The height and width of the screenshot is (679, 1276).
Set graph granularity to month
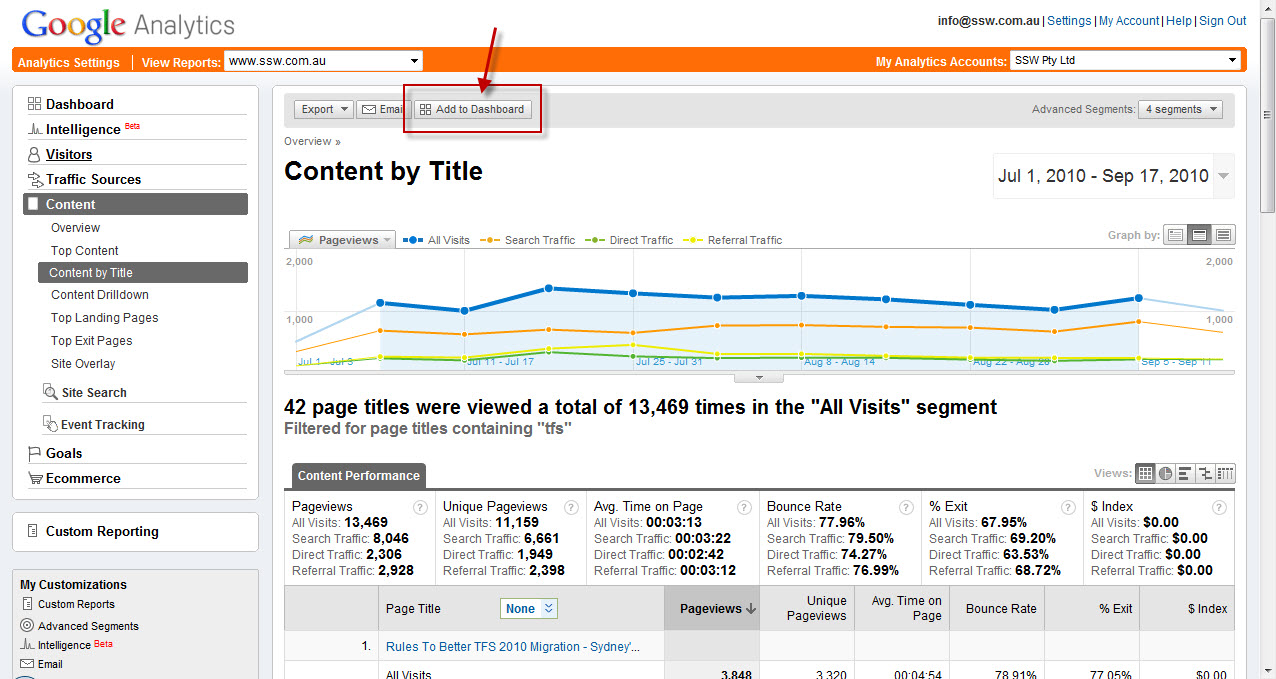1224,235
